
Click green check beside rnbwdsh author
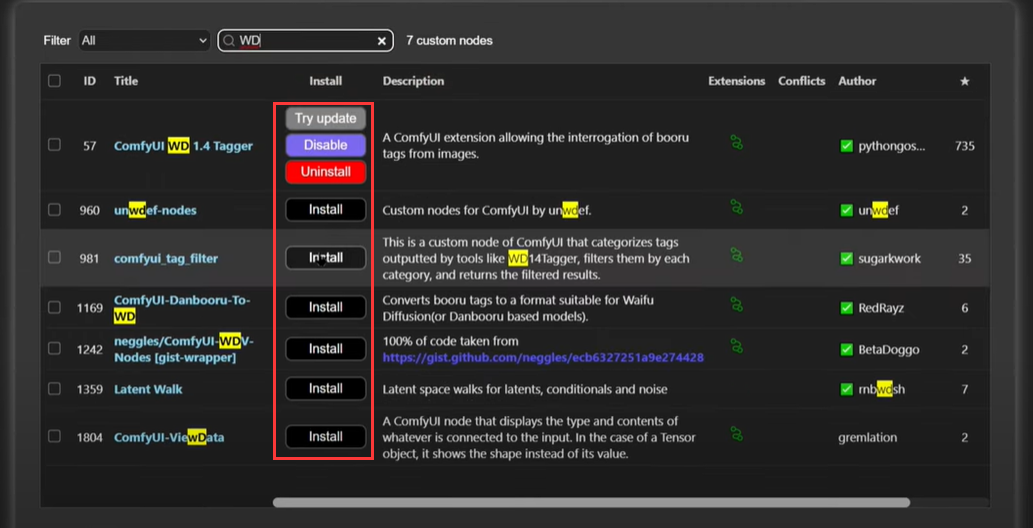point(847,390)
